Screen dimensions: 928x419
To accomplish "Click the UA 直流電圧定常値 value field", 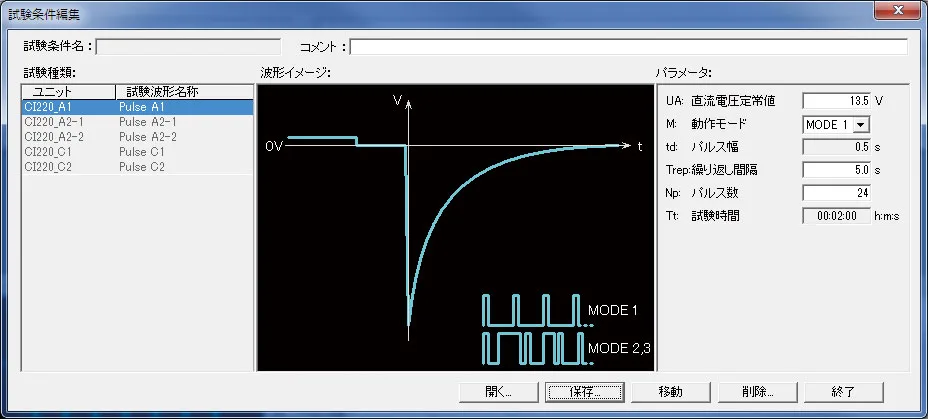I will coord(837,100).
